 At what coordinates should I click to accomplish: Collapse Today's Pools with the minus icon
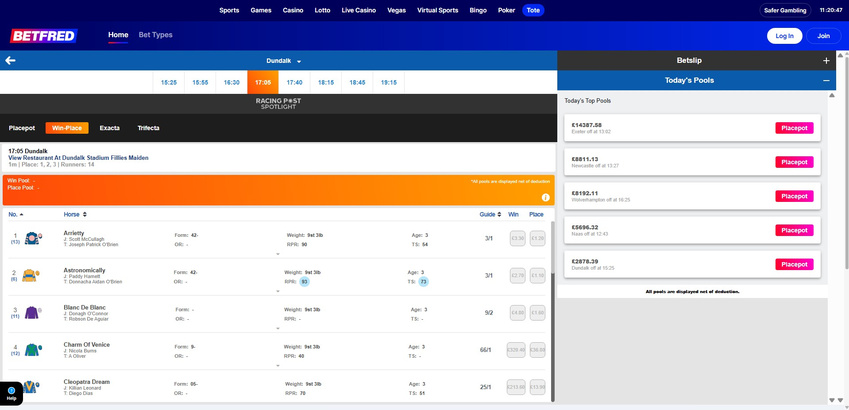[x=826, y=80]
